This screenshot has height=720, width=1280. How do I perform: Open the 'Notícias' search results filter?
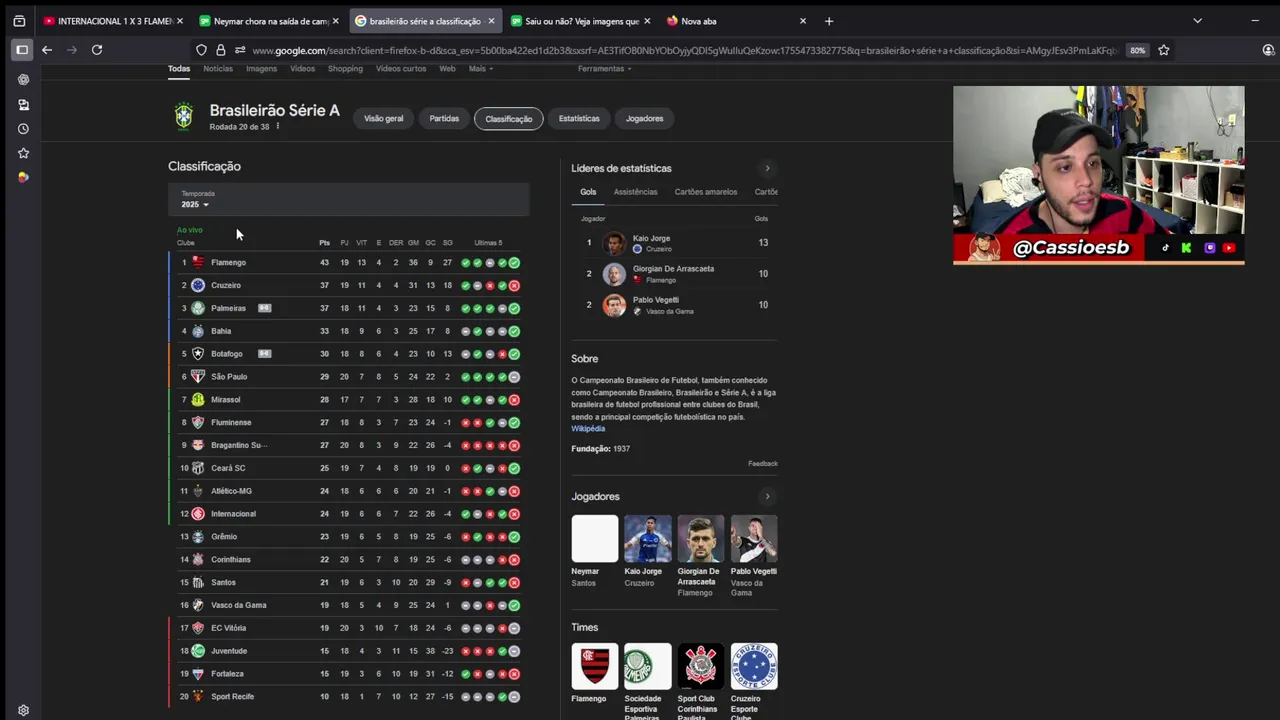tap(218, 69)
